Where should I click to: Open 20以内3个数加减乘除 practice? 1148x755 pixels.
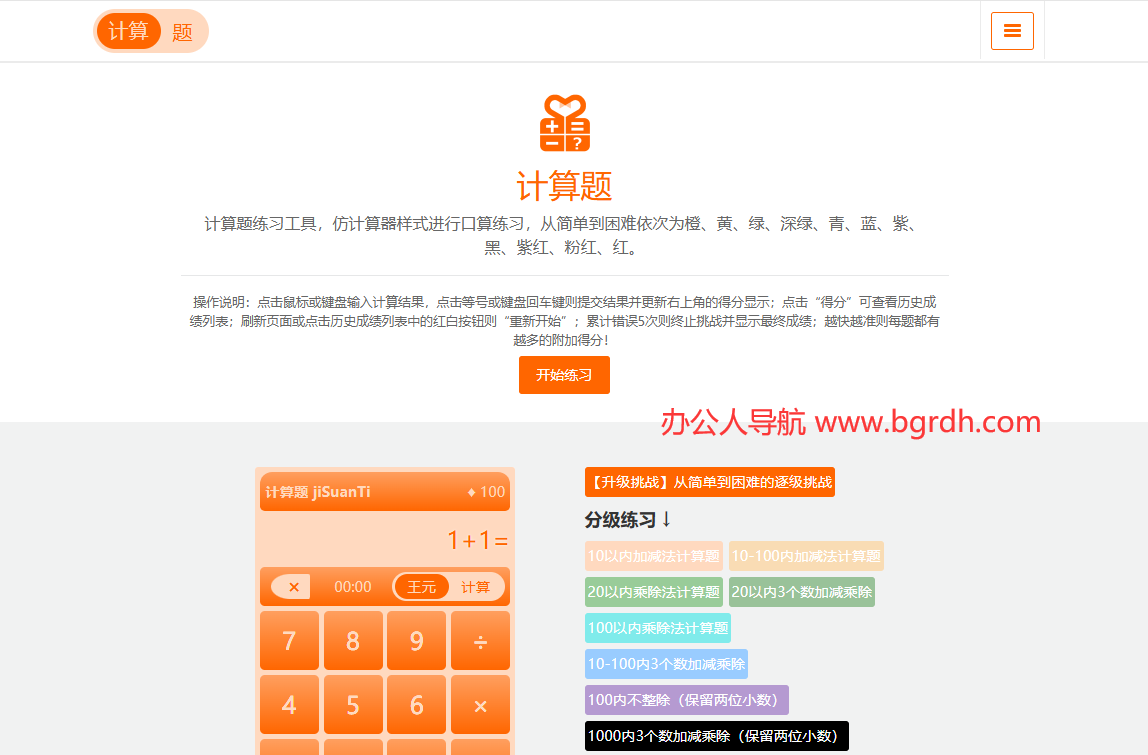802,592
